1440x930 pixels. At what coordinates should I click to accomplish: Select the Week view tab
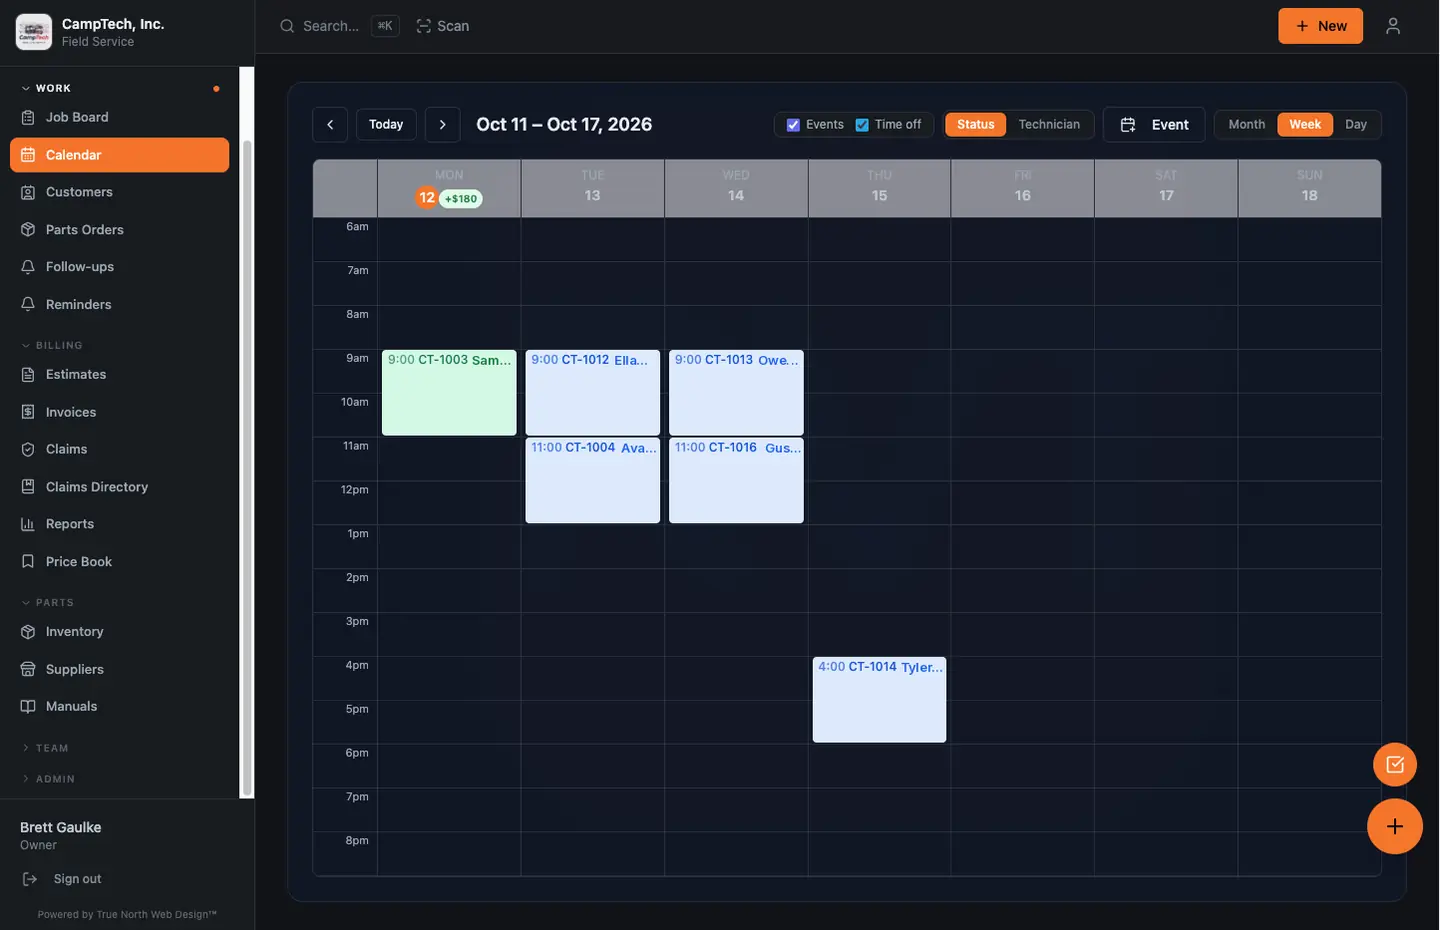1305,125
